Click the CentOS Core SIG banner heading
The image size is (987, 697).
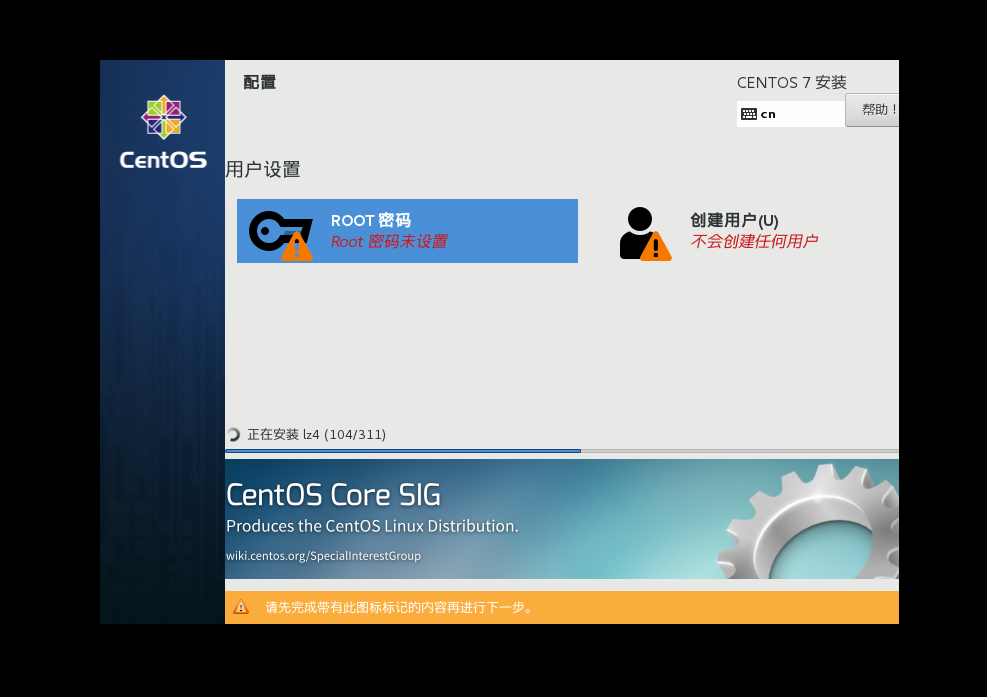pos(334,494)
